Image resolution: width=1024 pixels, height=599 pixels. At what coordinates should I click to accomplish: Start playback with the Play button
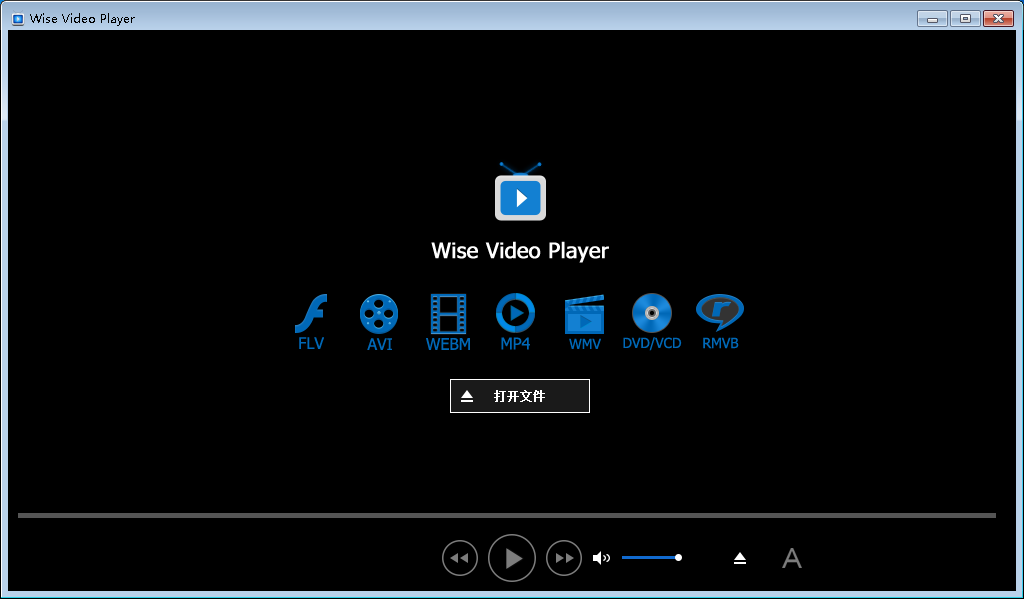coord(512,558)
